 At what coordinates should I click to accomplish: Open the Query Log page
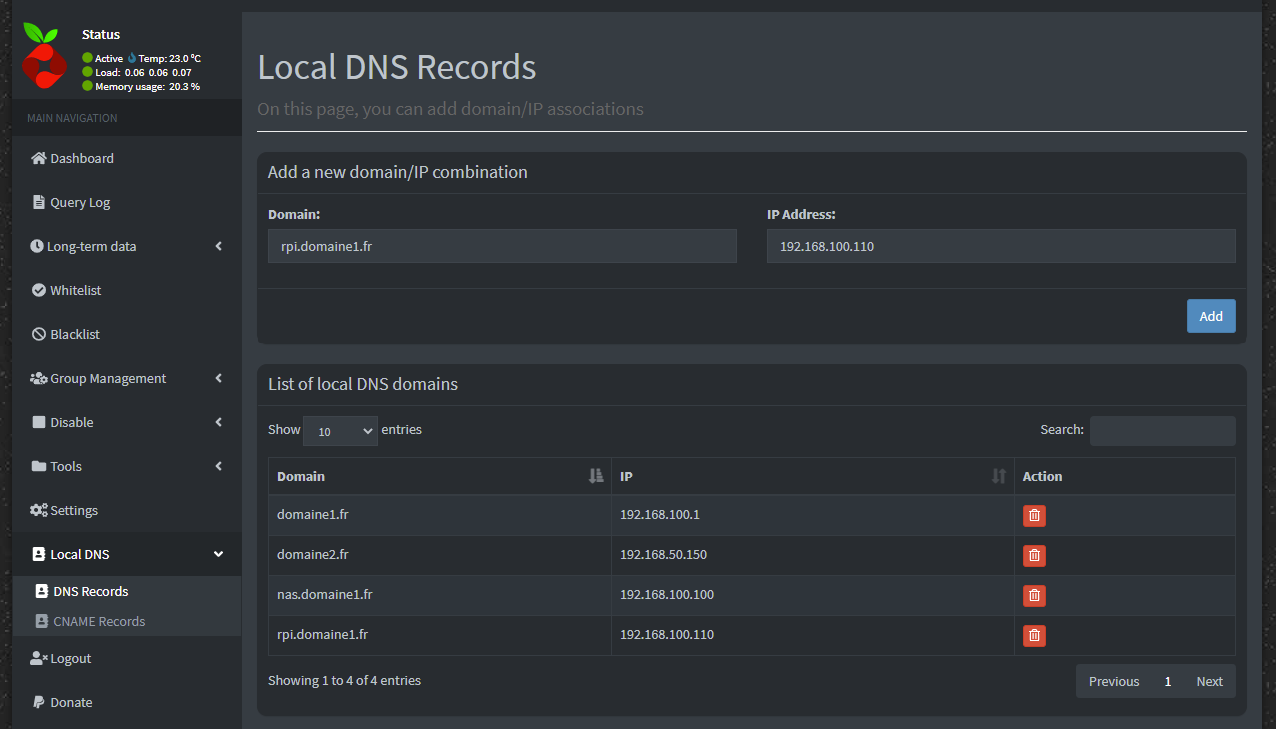point(80,202)
